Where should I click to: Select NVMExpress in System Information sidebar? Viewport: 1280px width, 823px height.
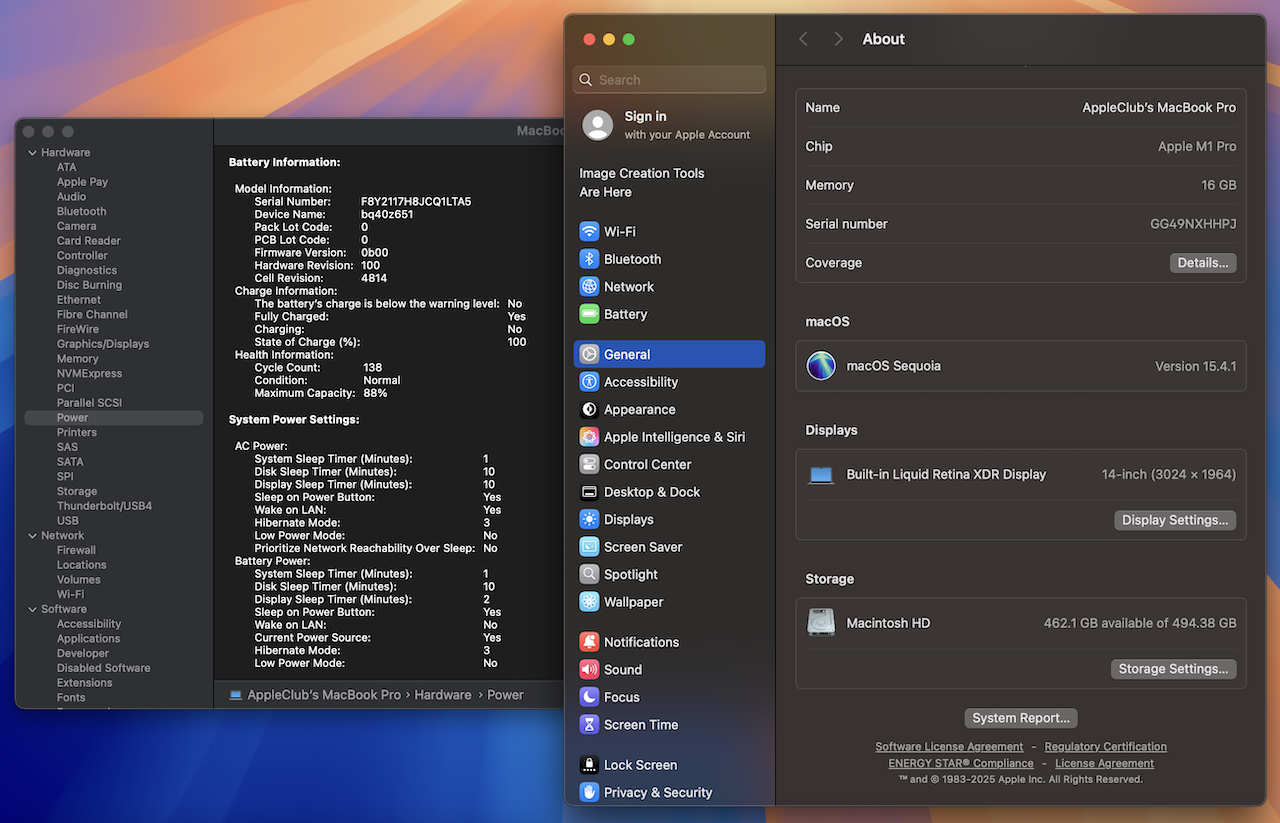click(89, 374)
